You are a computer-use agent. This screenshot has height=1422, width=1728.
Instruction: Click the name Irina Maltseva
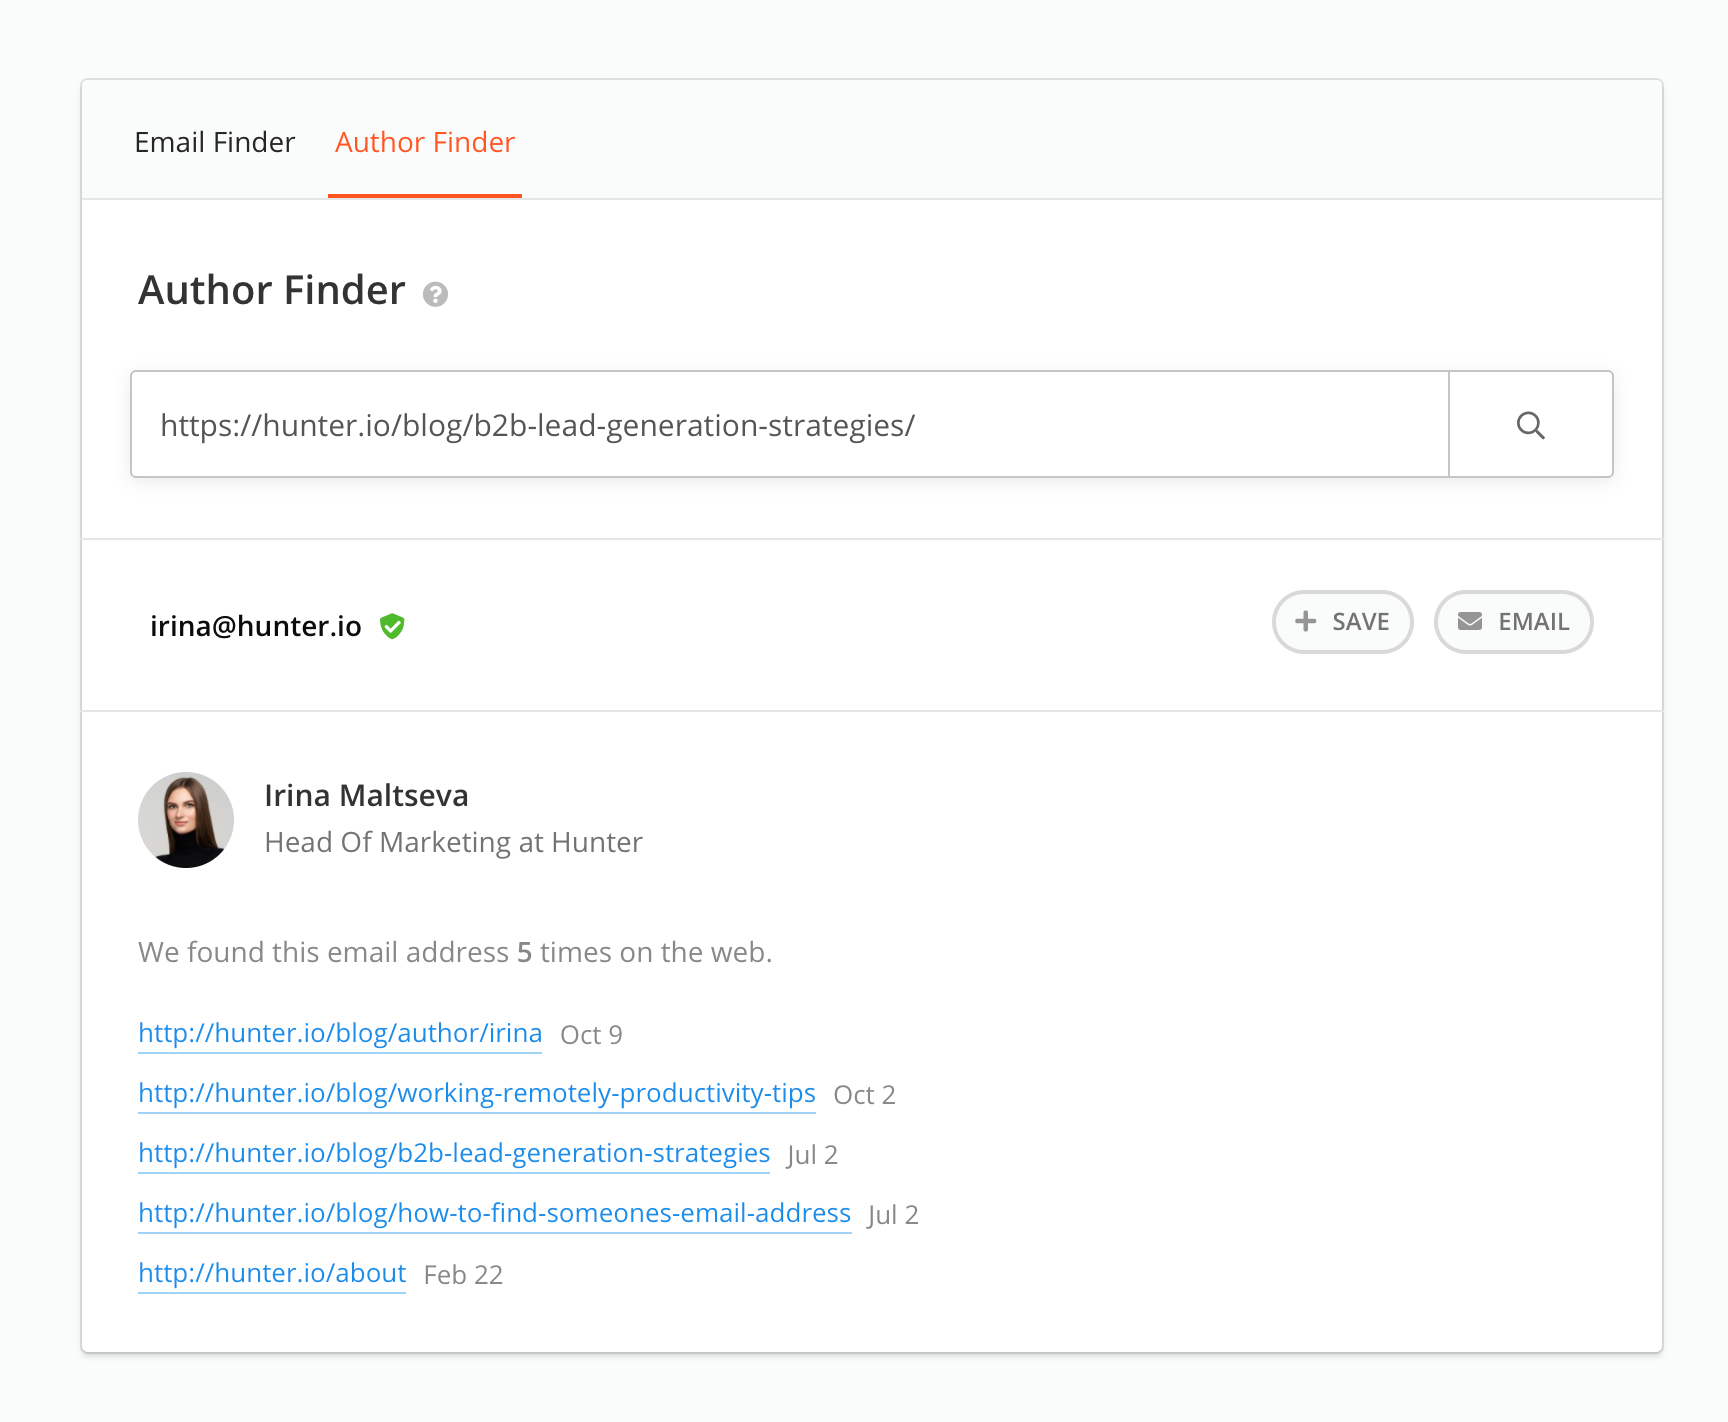click(x=366, y=795)
